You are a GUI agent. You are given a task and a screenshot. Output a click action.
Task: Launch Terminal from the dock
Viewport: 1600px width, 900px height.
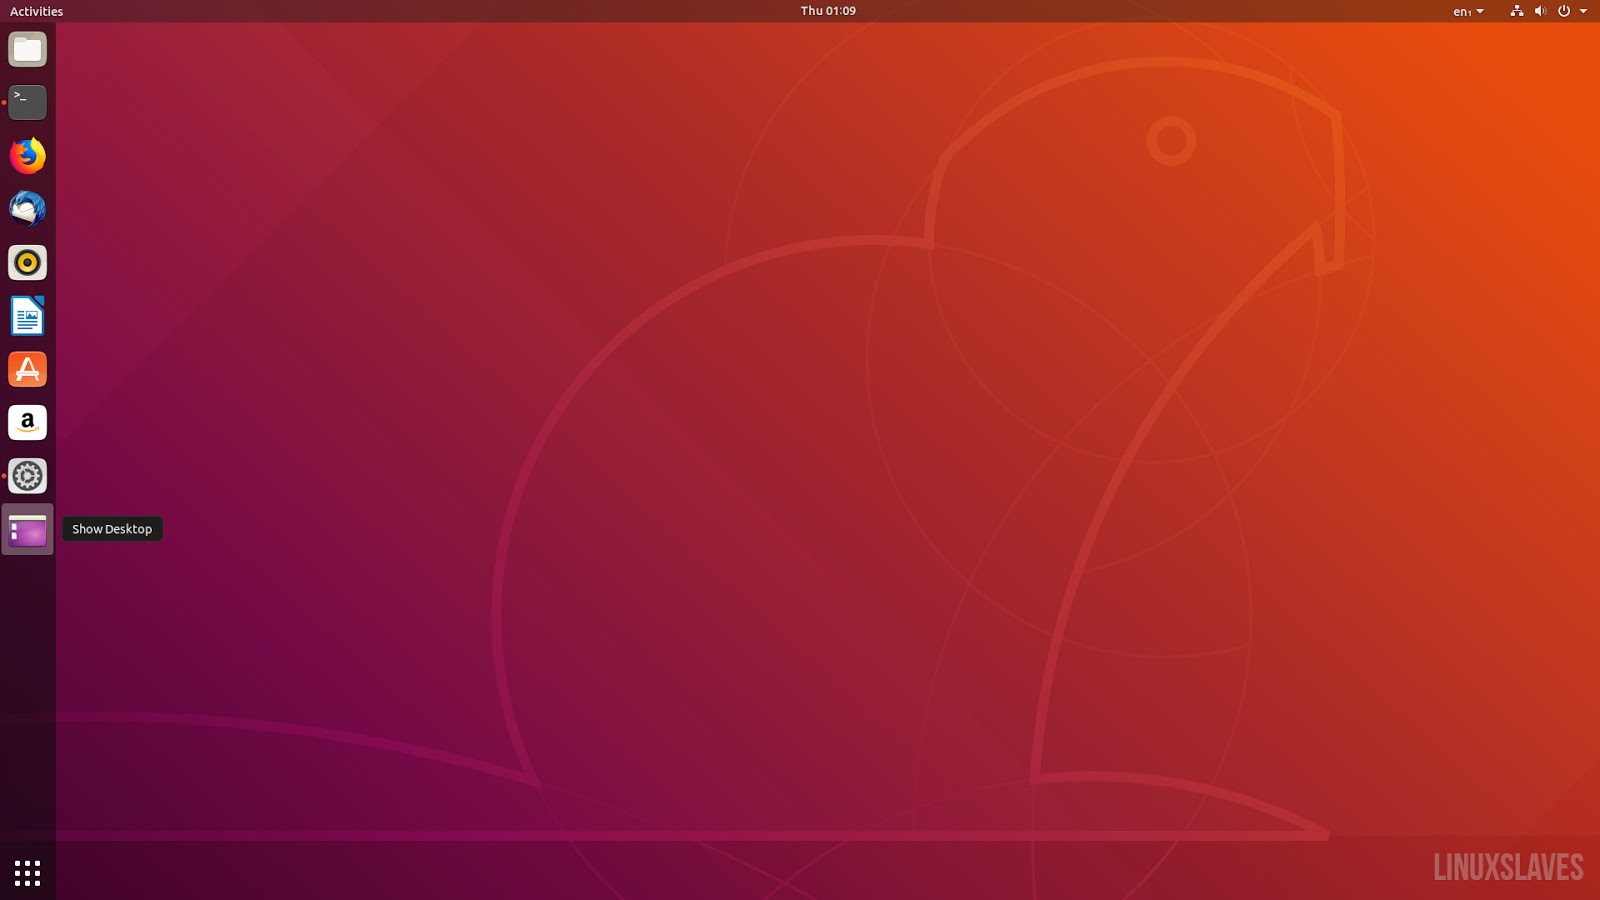pyautogui.click(x=27, y=102)
